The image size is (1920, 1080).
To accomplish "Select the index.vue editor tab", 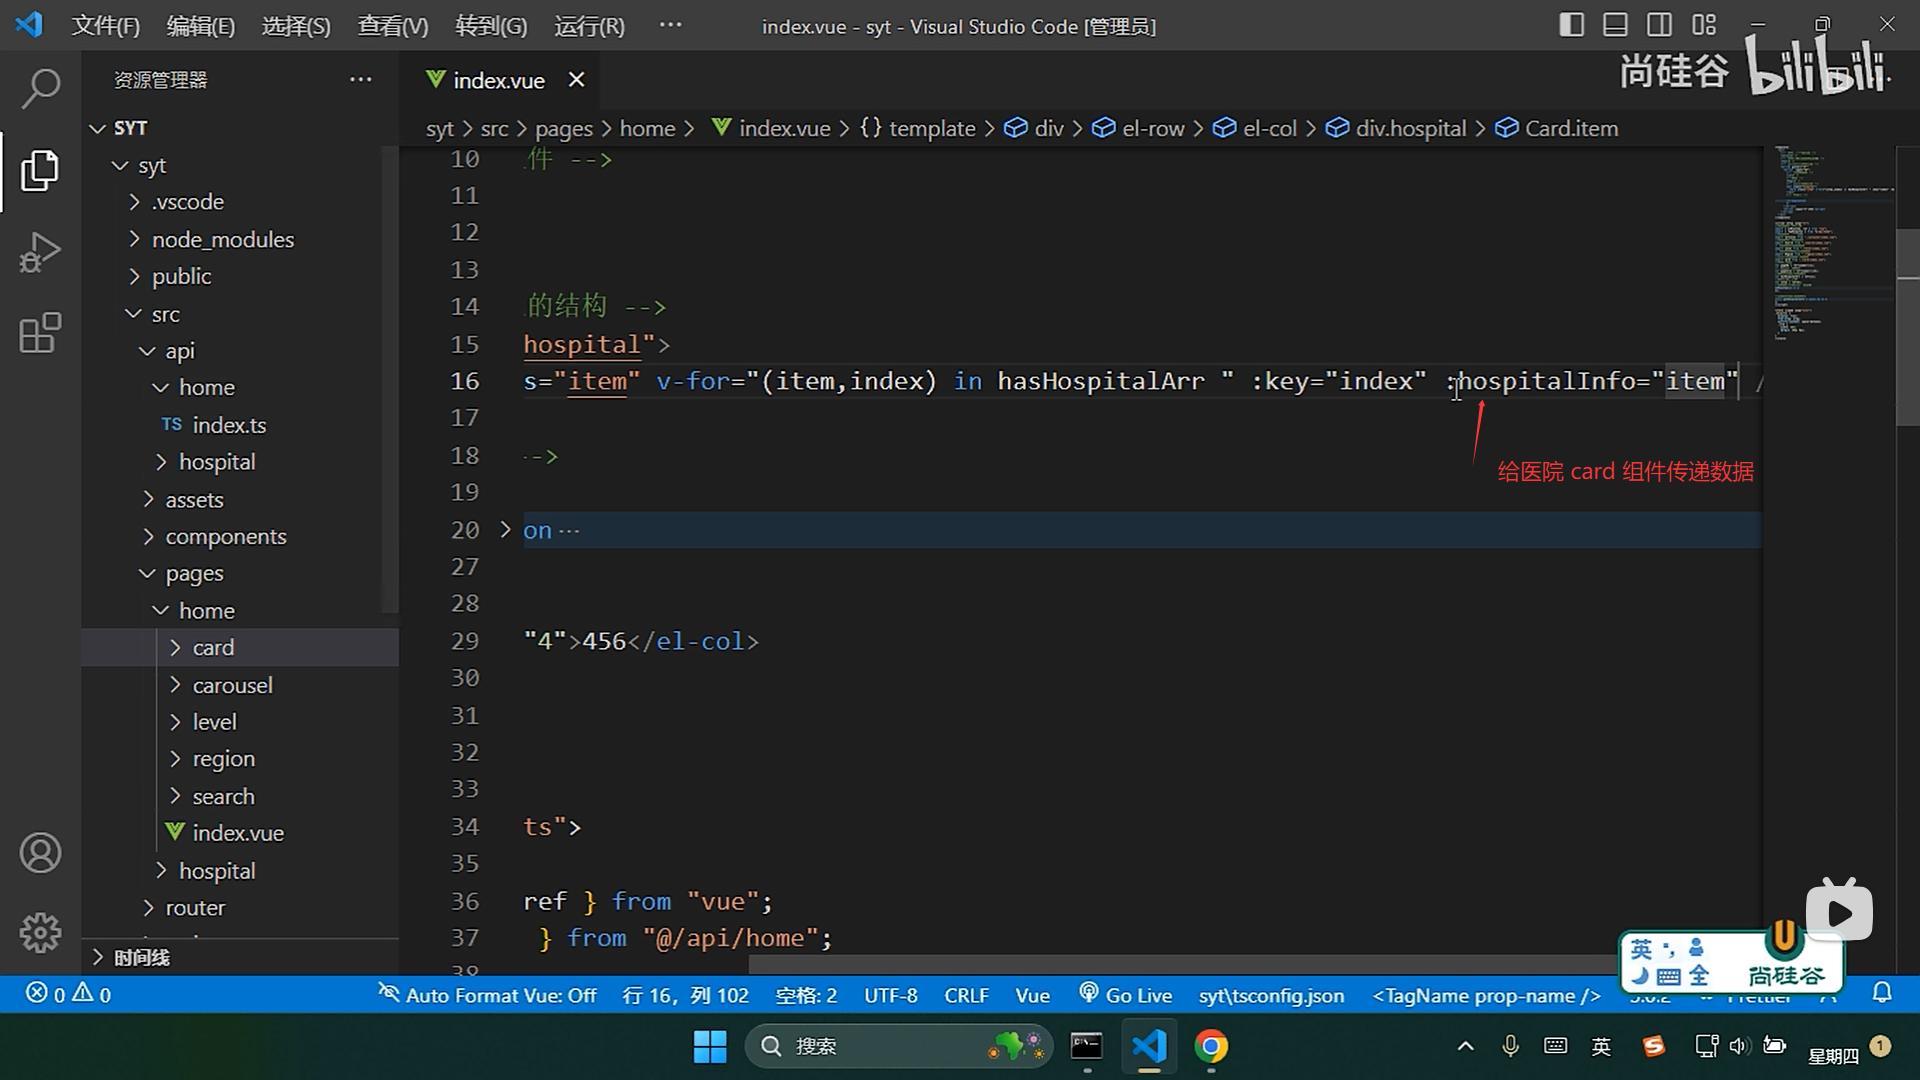I will 498,80.
